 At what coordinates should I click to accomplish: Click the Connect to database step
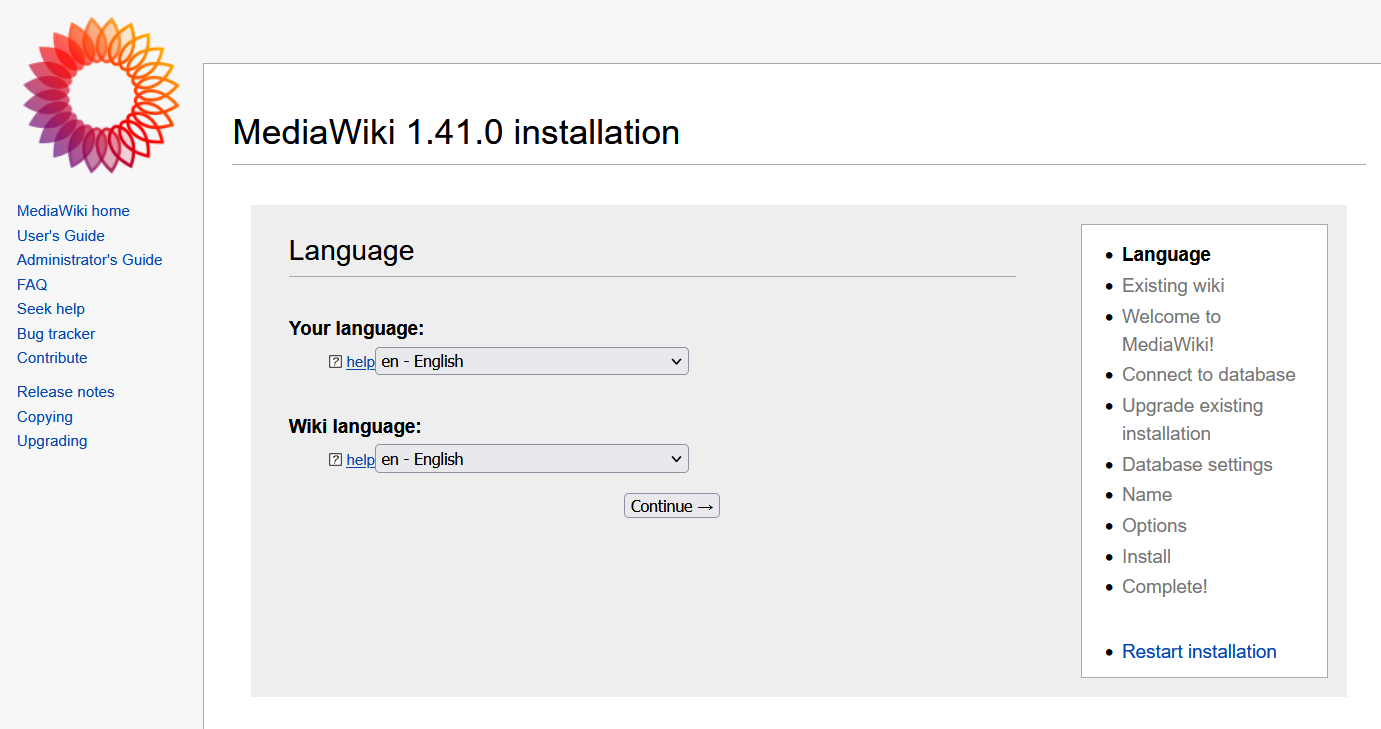(x=1209, y=375)
